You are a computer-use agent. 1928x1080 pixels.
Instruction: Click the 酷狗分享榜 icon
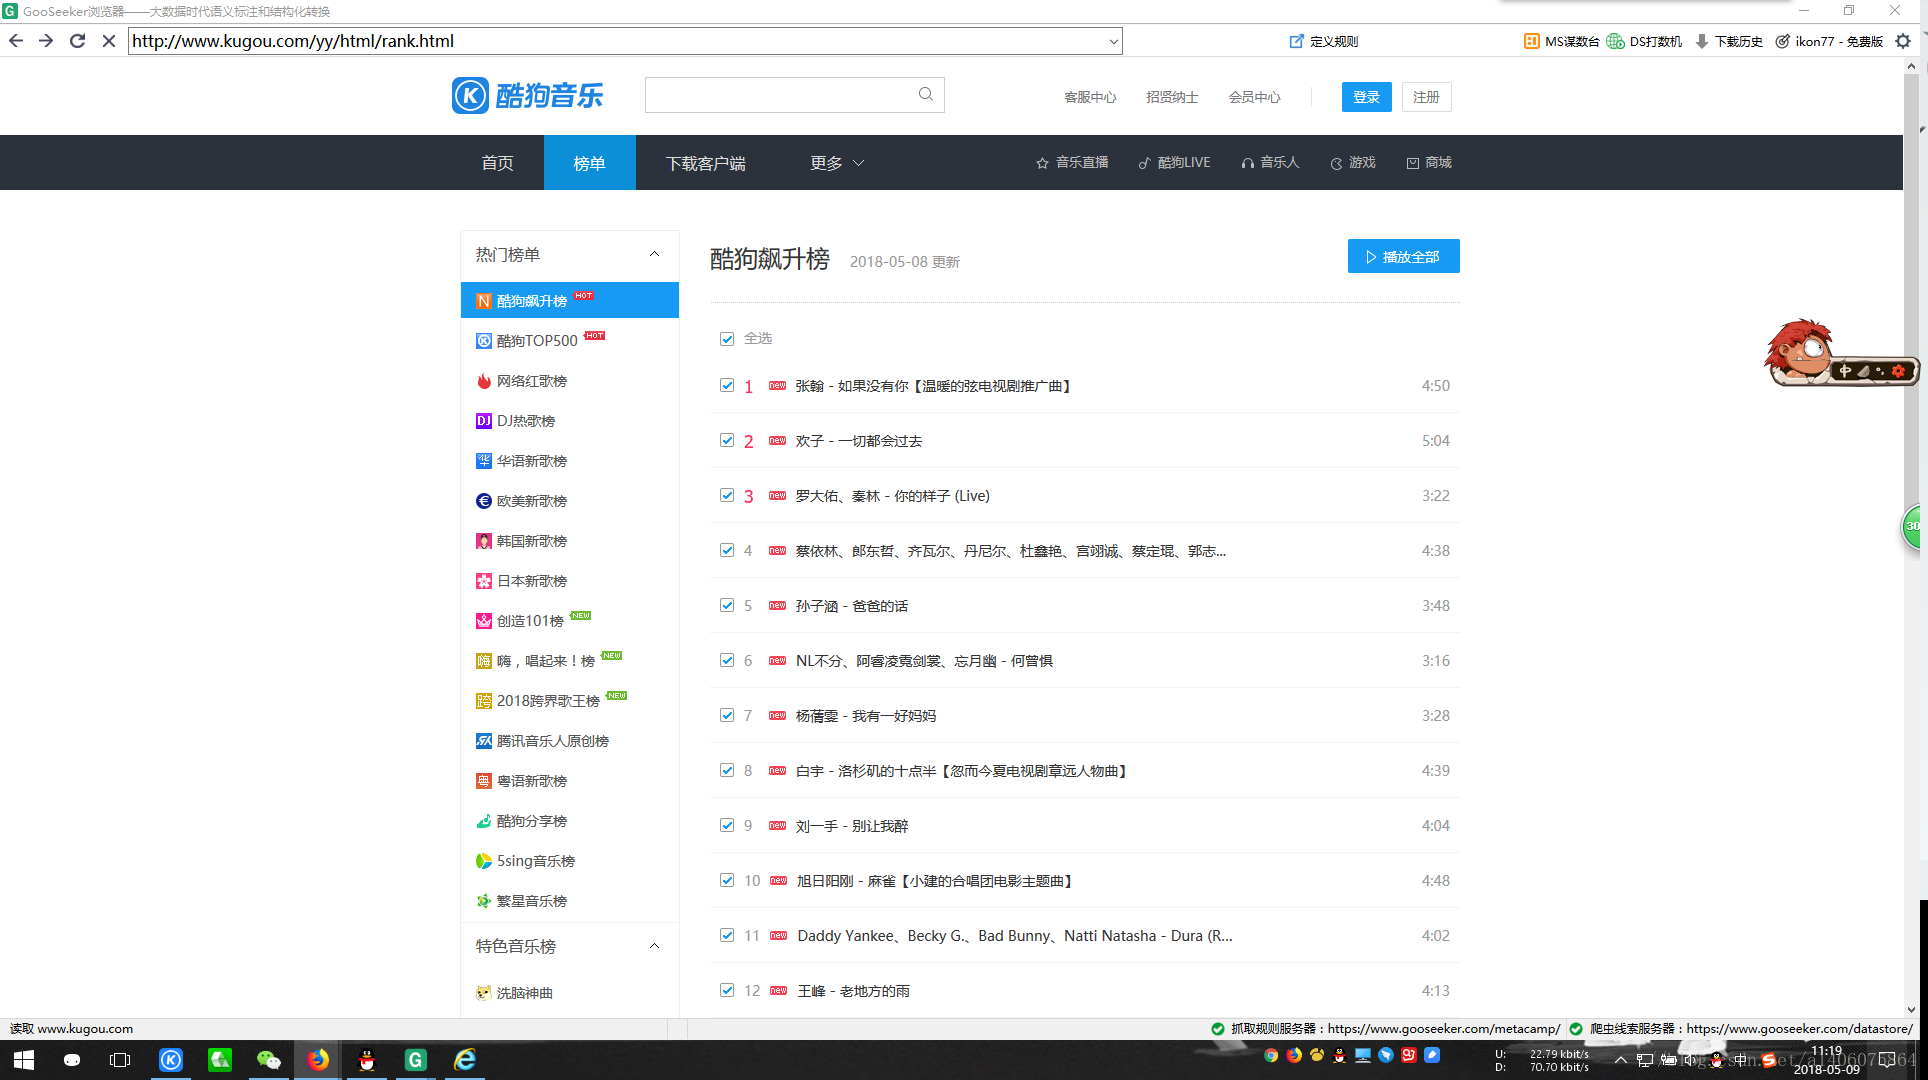click(x=484, y=821)
